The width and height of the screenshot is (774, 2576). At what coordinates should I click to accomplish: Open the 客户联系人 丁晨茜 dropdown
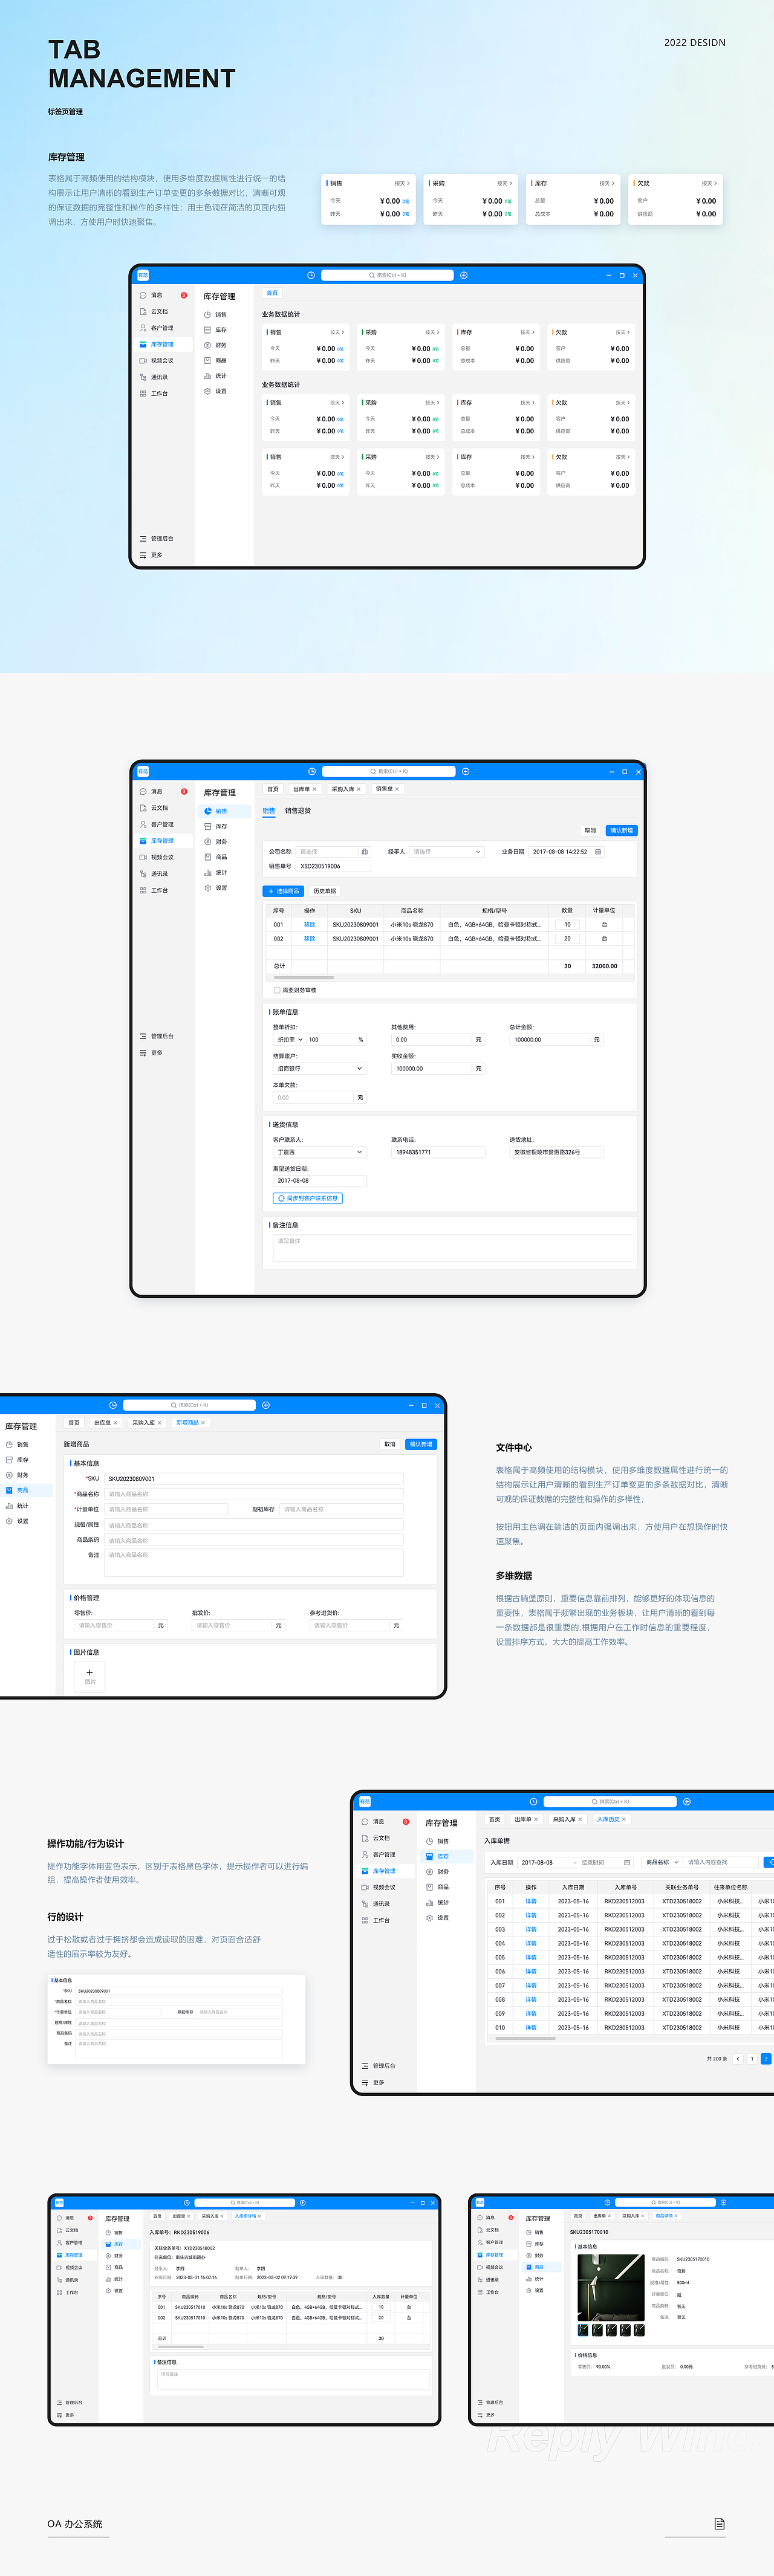(319, 1152)
